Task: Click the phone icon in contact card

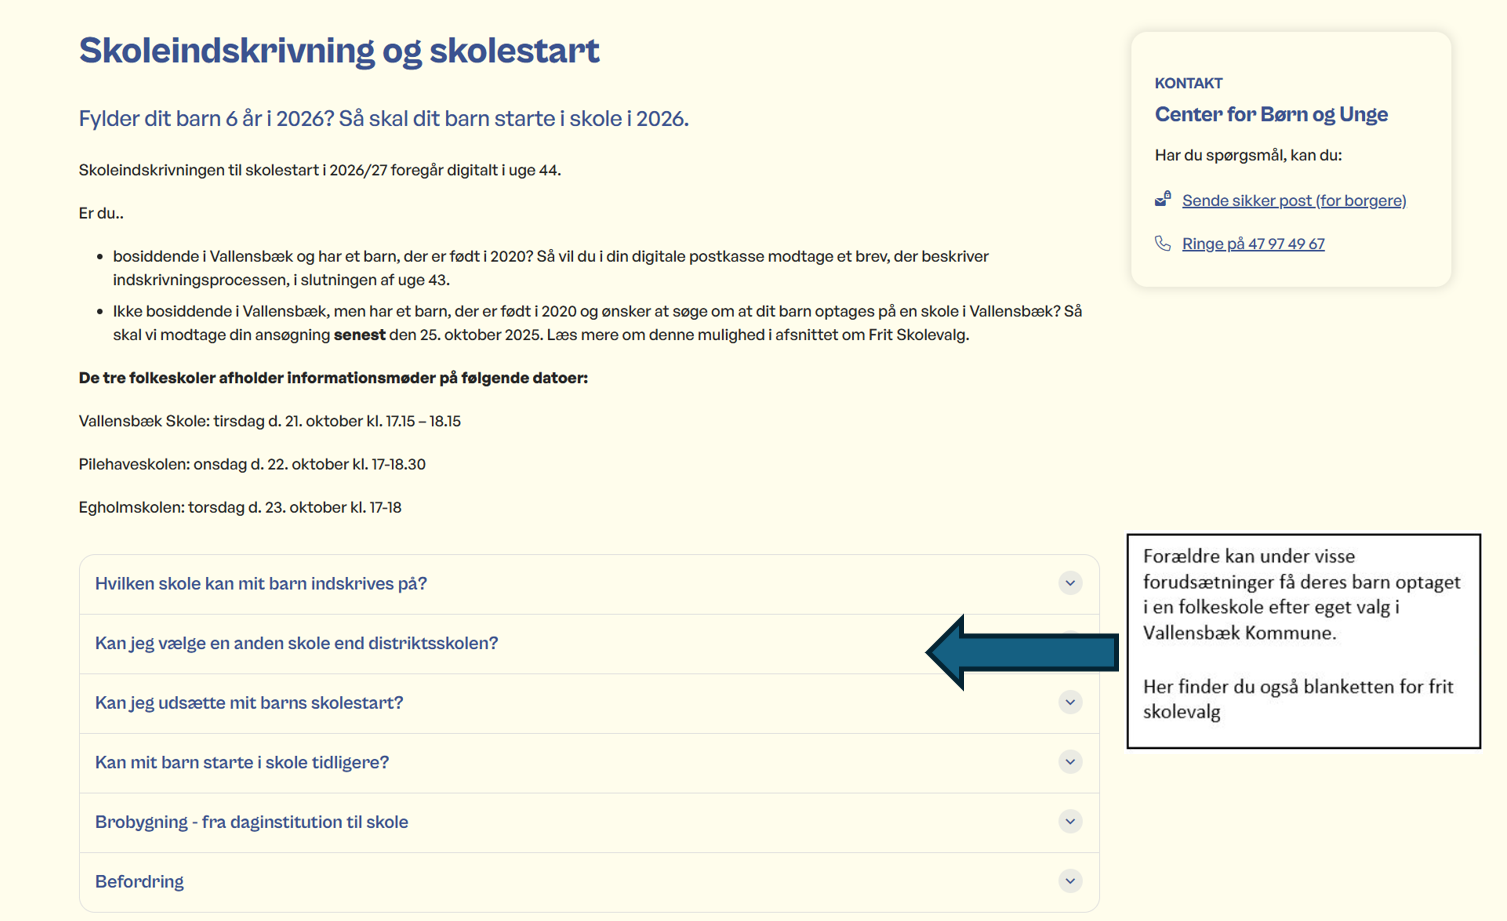Action: pos(1163,243)
